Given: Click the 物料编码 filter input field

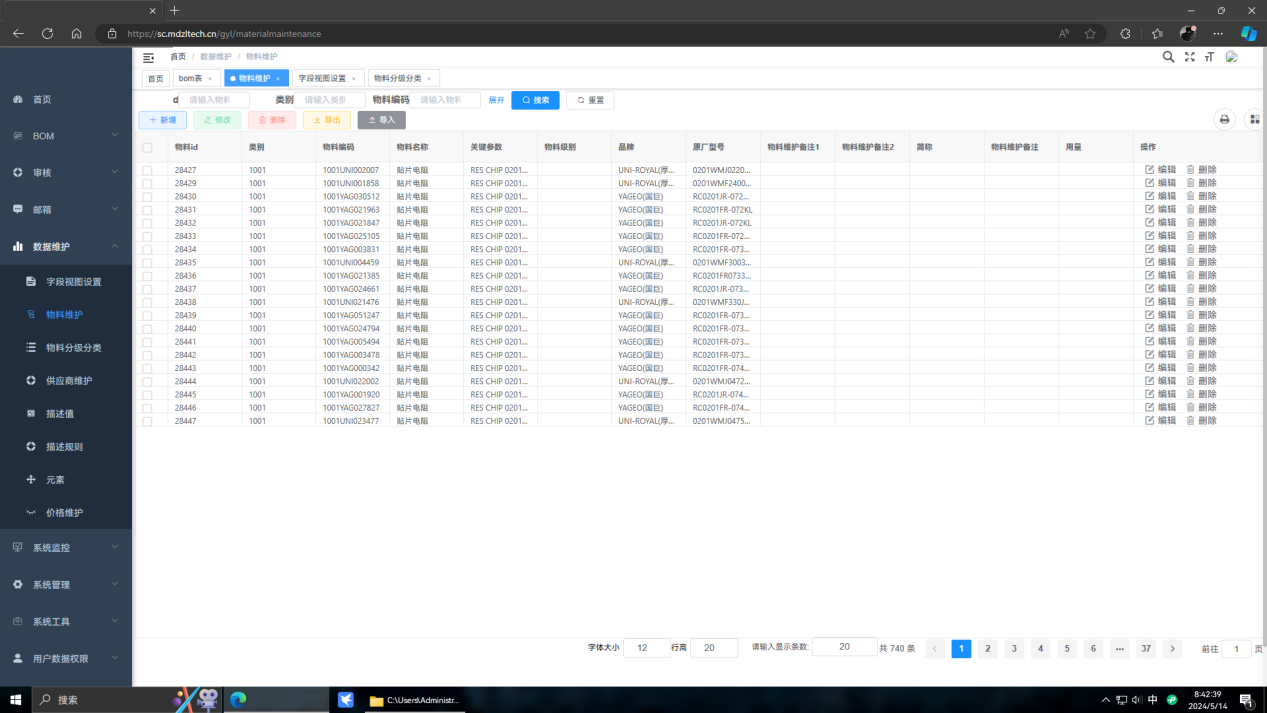Looking at the screenshot, I should point(447,100).
